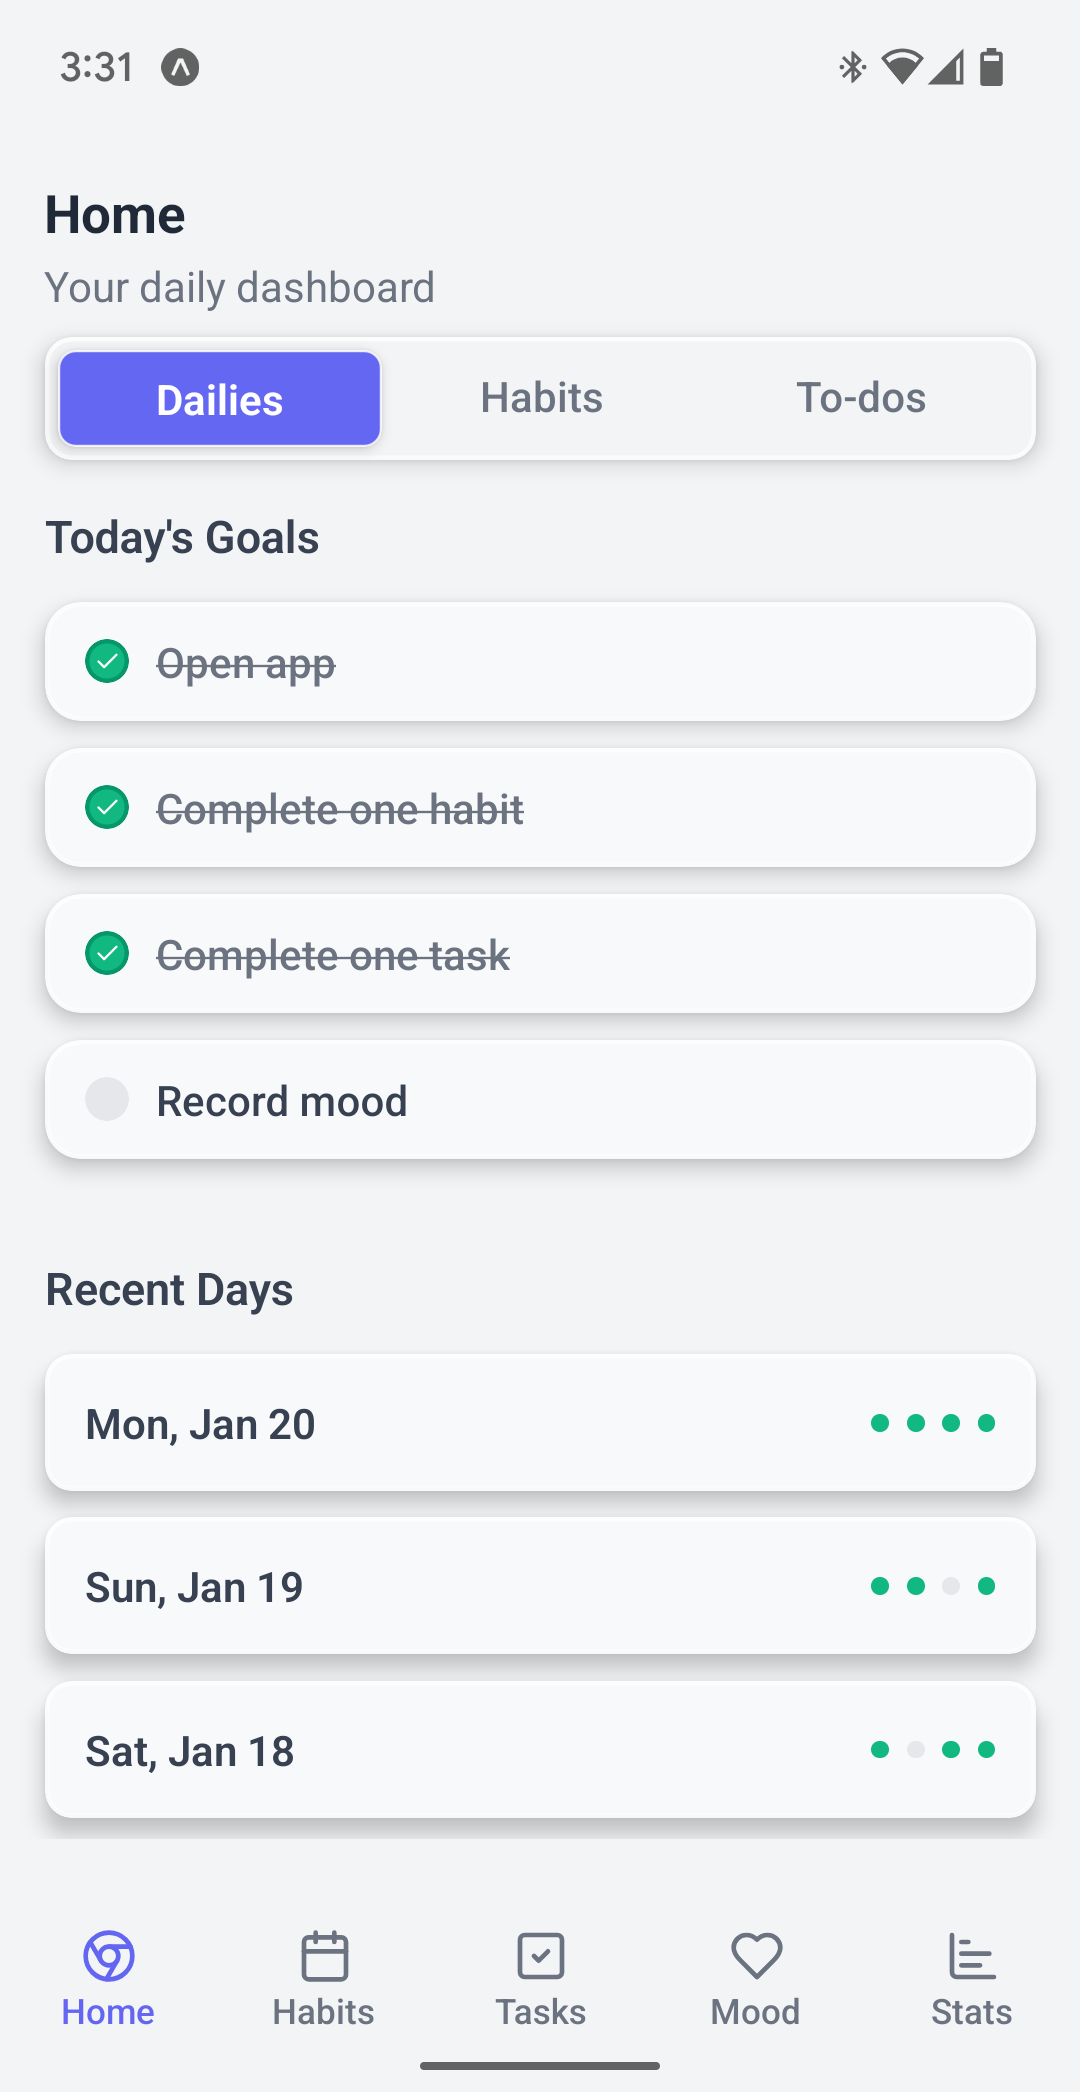Tap the notification app icon beside the clock
Image resolution: width=1080 pixels, height=2092 pixels.
pyautogui.click(x=180, y=67)
